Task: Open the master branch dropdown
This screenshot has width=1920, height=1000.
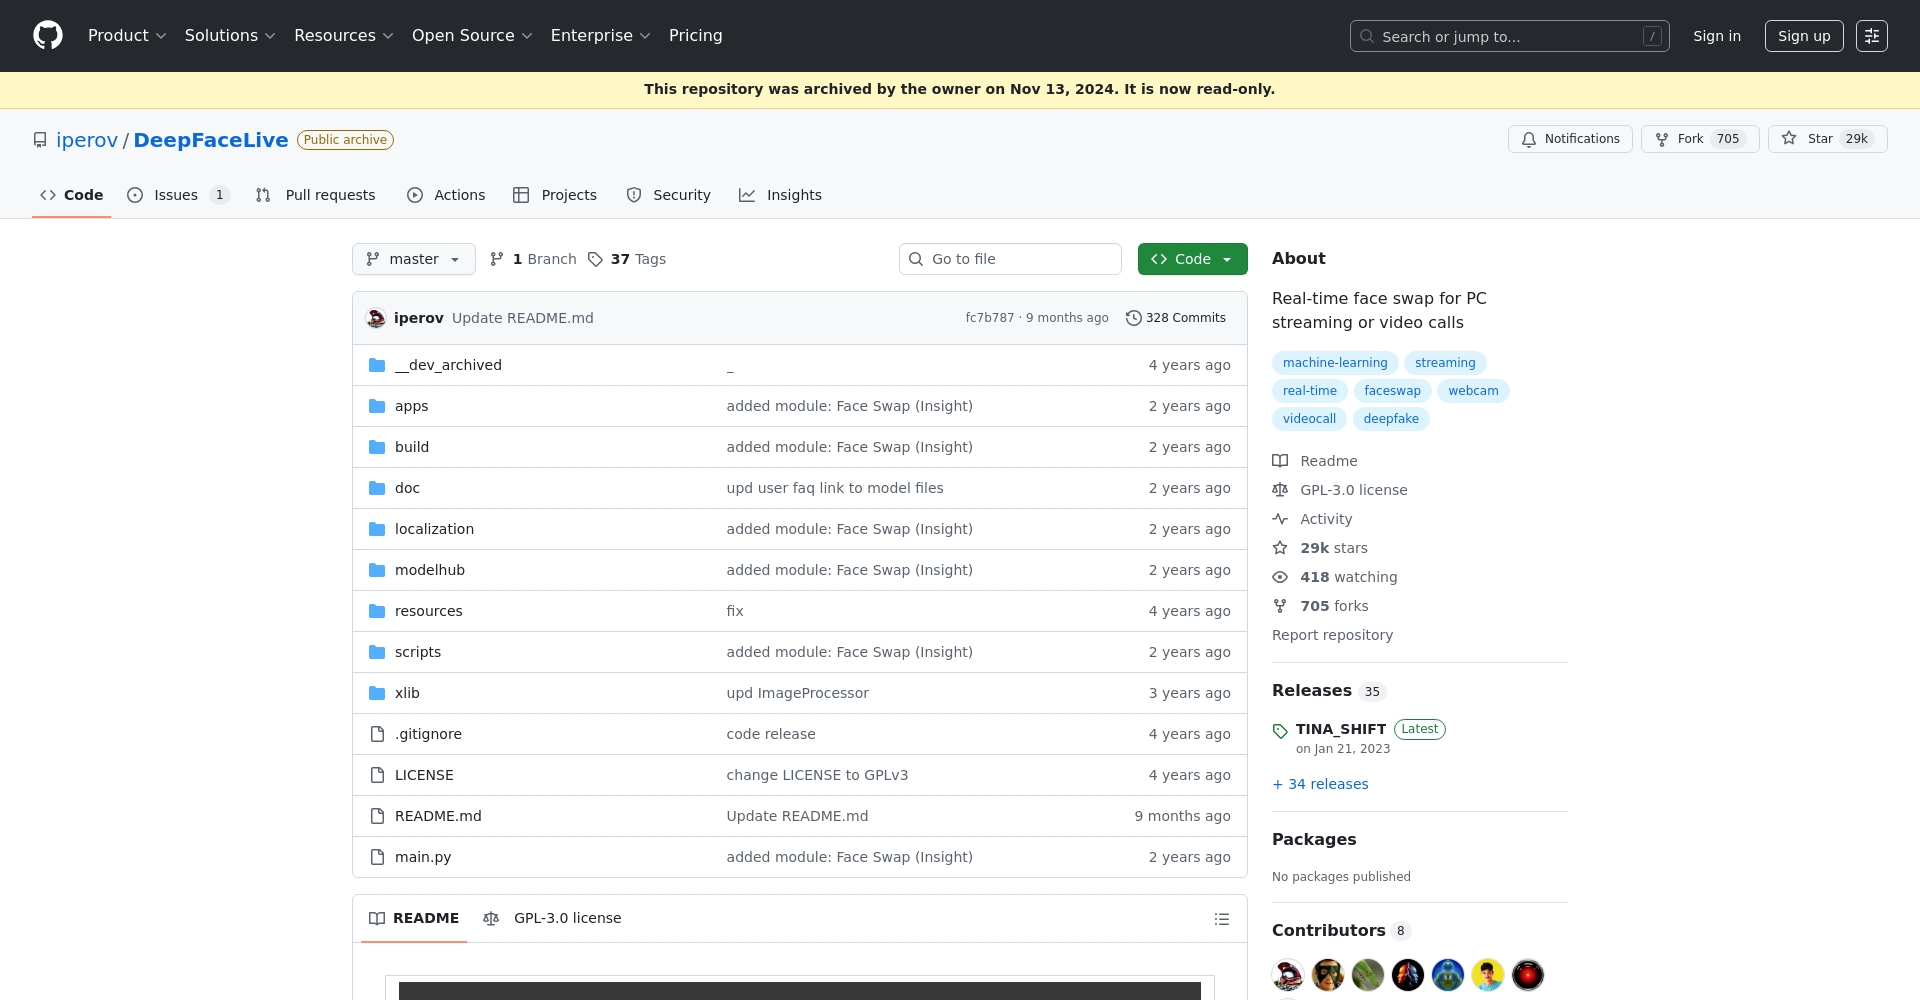Action: (414, 259)
